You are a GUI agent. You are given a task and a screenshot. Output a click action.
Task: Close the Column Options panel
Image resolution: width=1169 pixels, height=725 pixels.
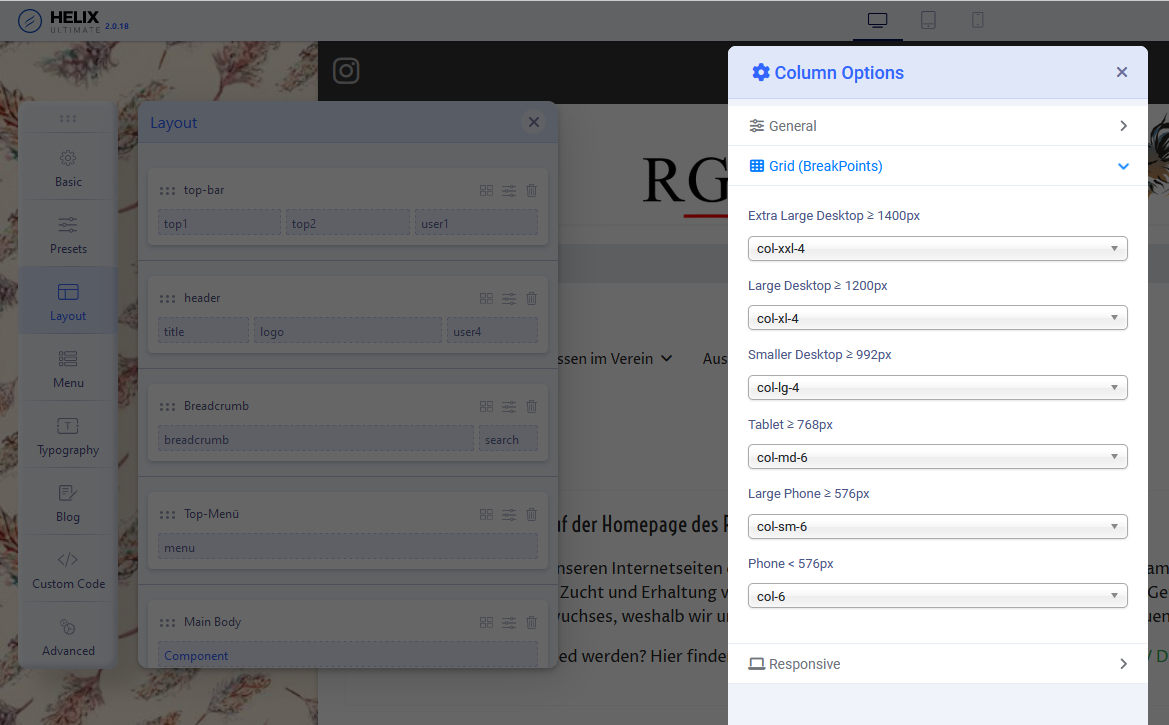click(1121, 72)
